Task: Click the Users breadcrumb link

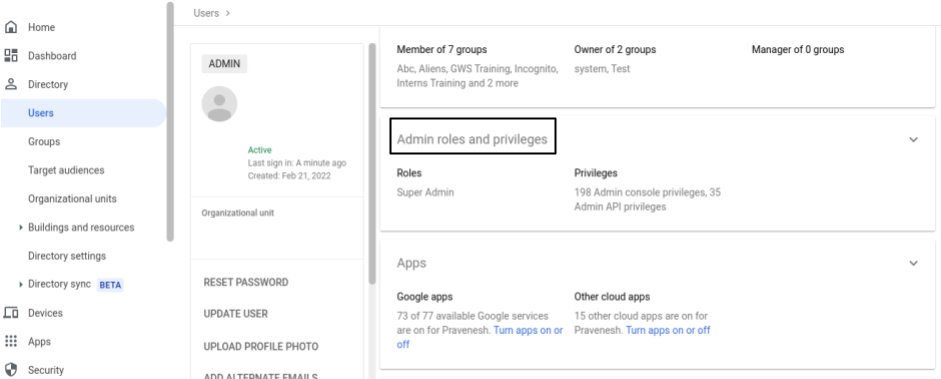Action: coord(206,13)
